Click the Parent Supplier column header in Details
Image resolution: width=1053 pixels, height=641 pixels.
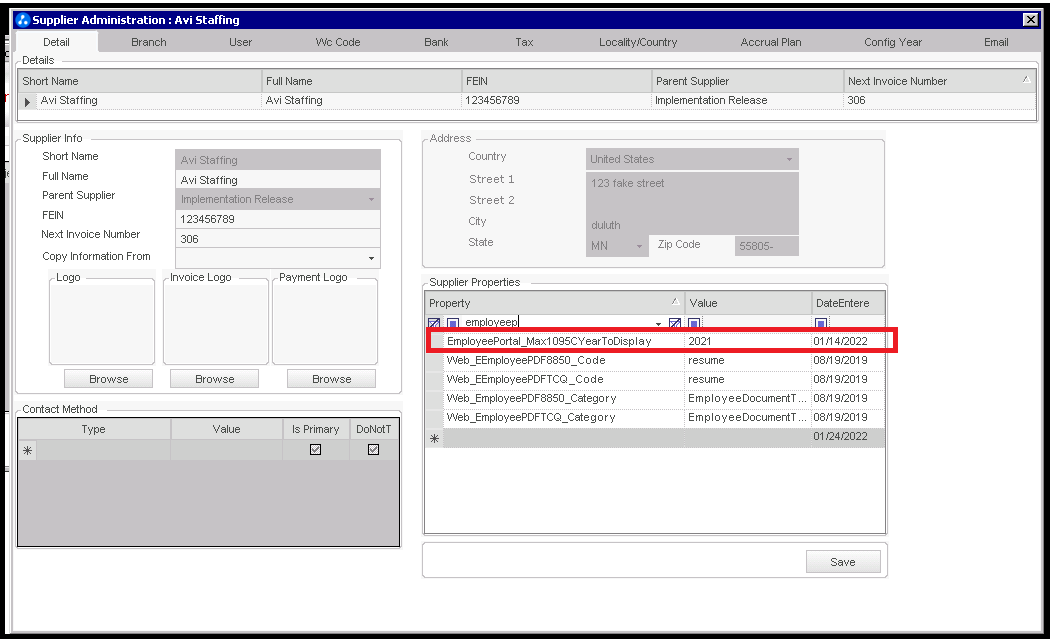[x=747, y=81]
